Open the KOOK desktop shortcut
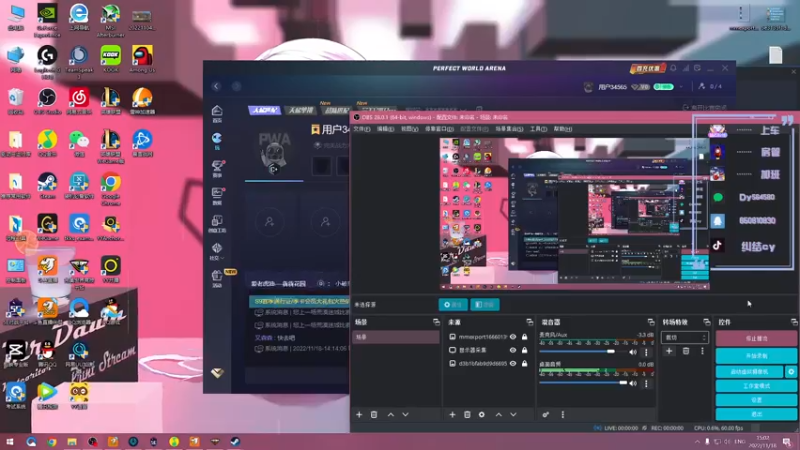Screen dimensions: 800x450 click(x=111, y=59)
